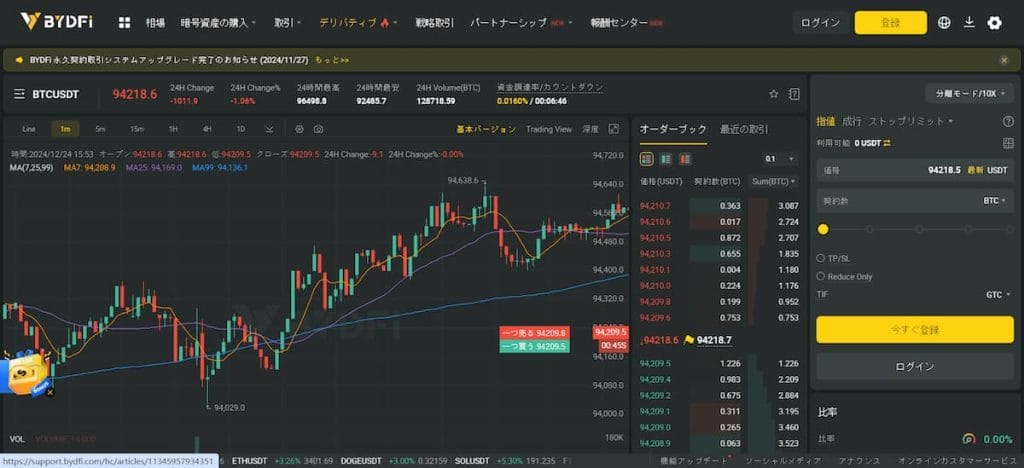Image resolution: width=1024 pixels, height=468 pixels.
Task: Open the Sum(BTC) column dropdown
Action: pyautogui.click(x=775, y=181)
